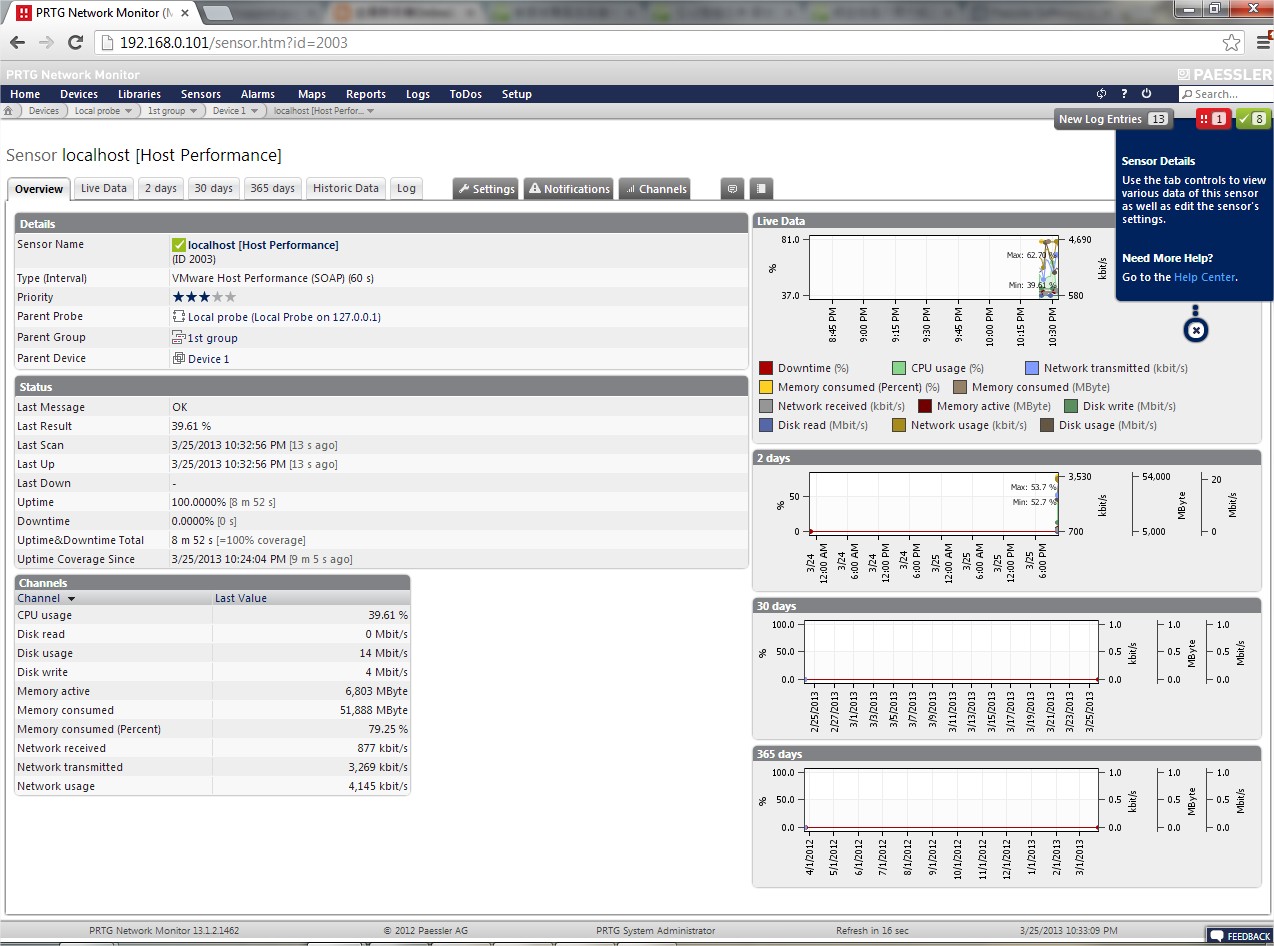Switch to the Historic Data tab

pos(346,188)
